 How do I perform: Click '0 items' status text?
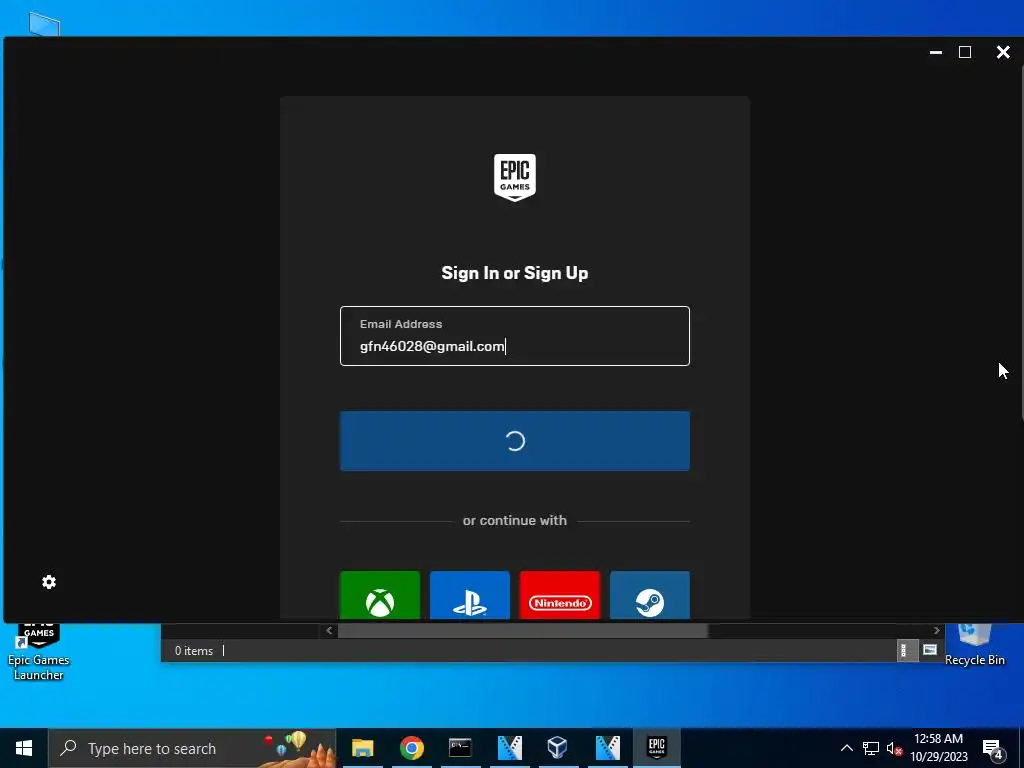pos(194,650)
